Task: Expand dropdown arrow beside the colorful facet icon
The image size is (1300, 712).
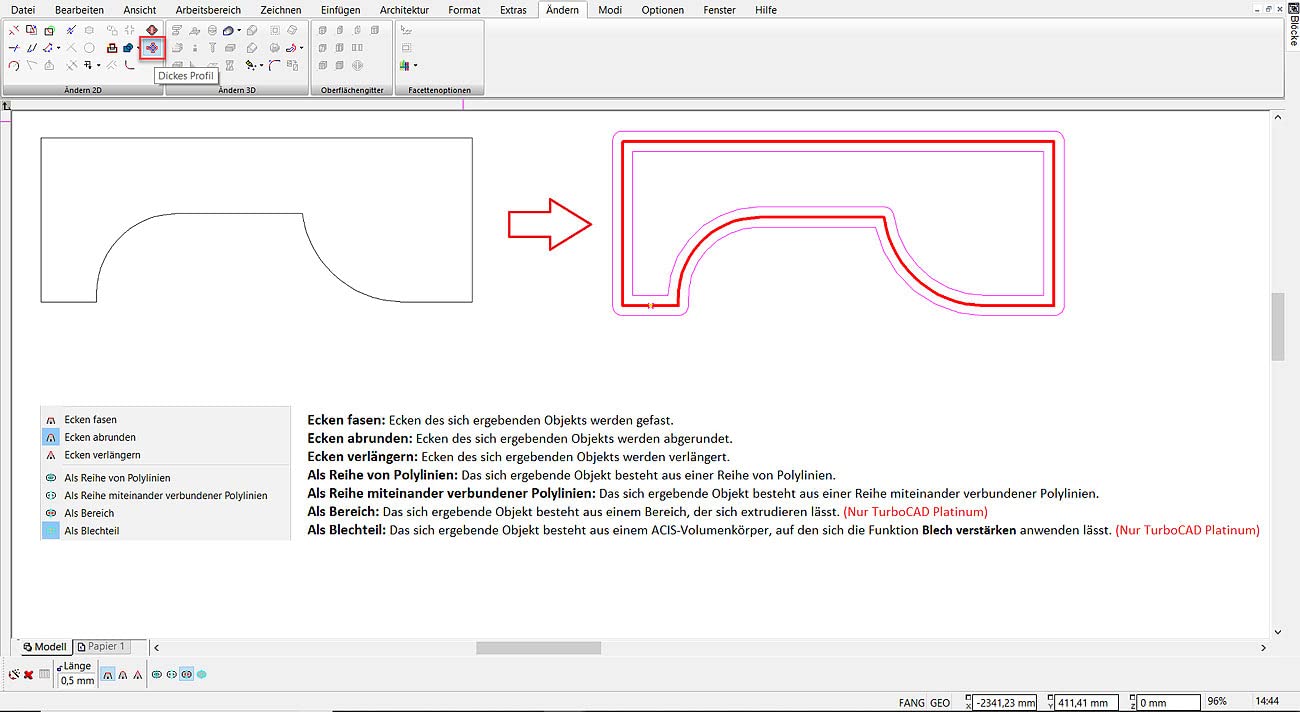Action: (x=415, y=66)
